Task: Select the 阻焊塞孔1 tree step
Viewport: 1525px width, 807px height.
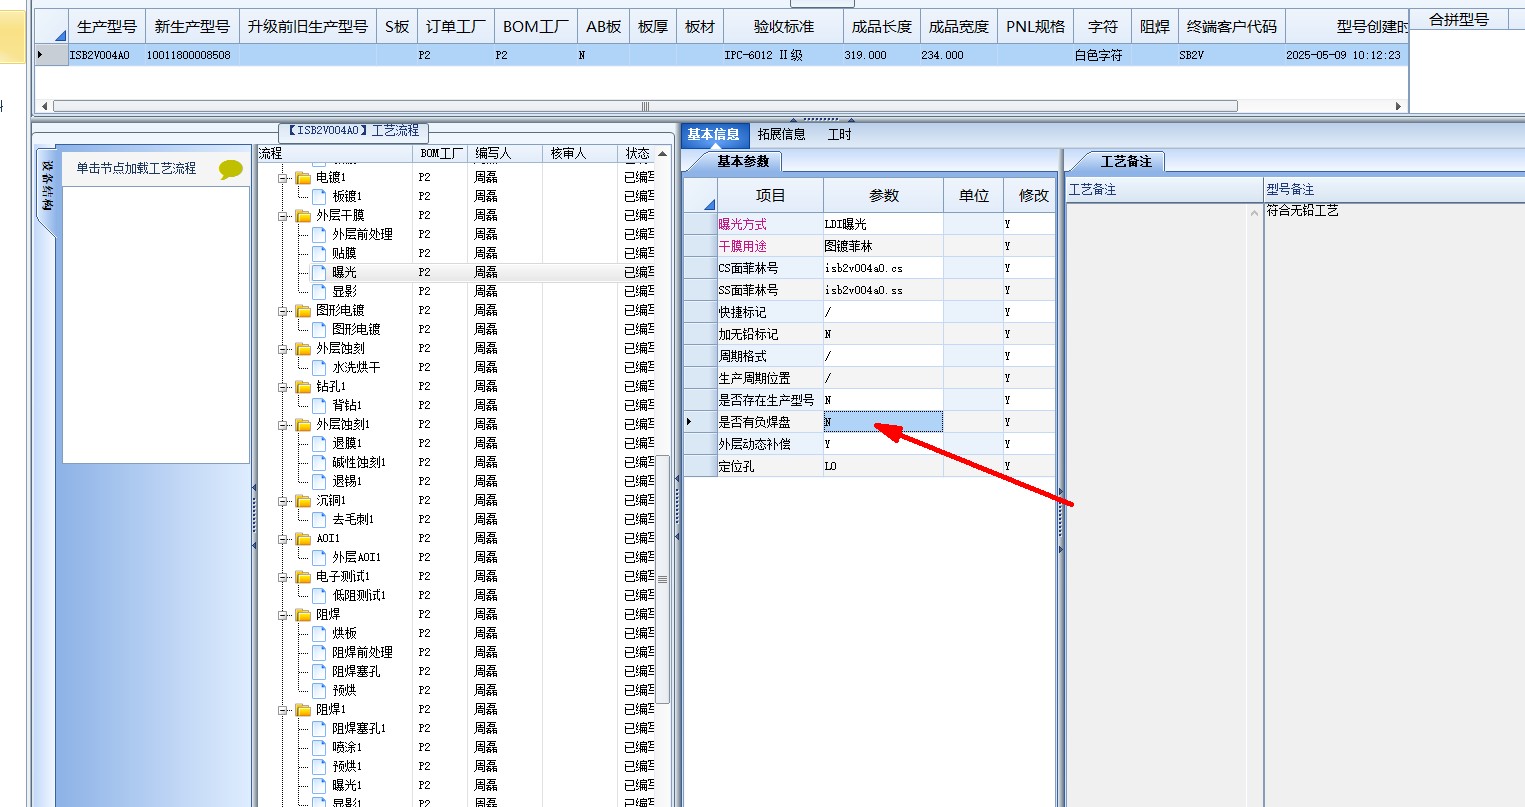Action: coord(359,728)
